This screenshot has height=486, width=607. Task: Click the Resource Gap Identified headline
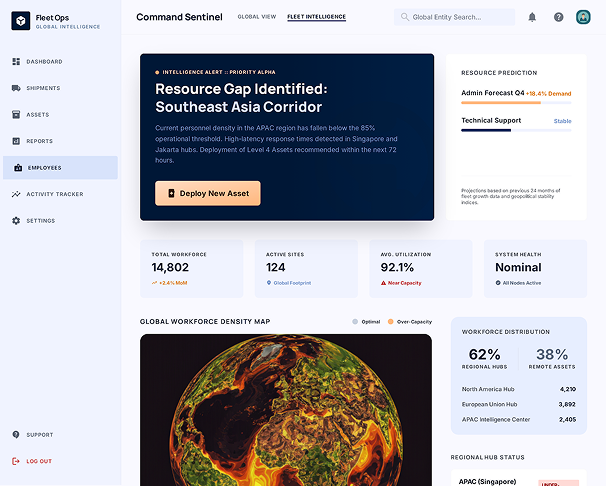[x=241, y=98]
